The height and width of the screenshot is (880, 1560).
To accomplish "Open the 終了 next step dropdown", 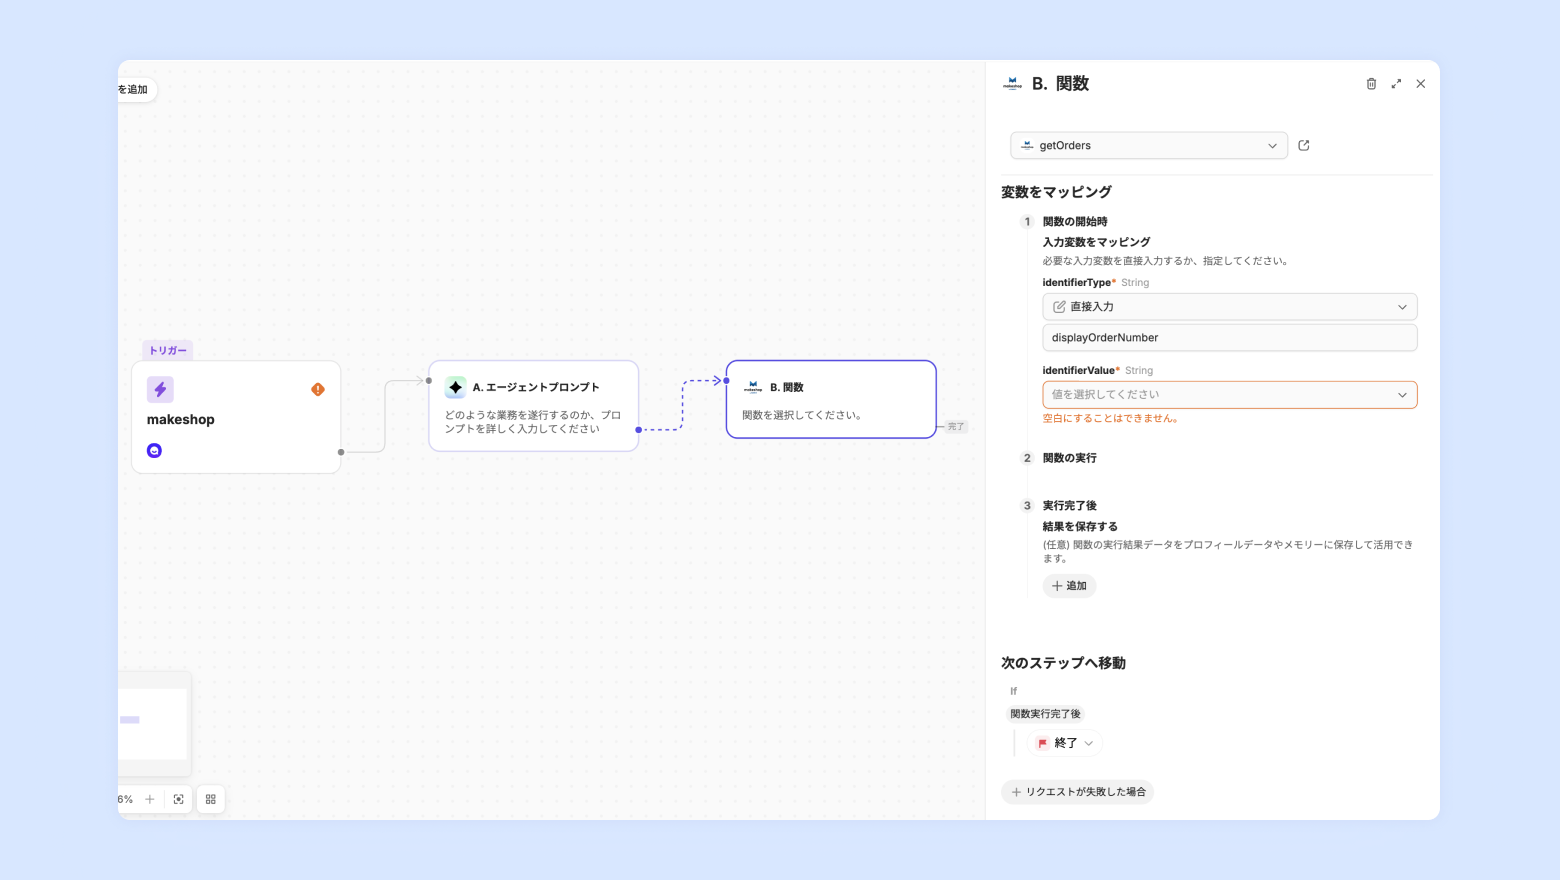I will 1065,743.
